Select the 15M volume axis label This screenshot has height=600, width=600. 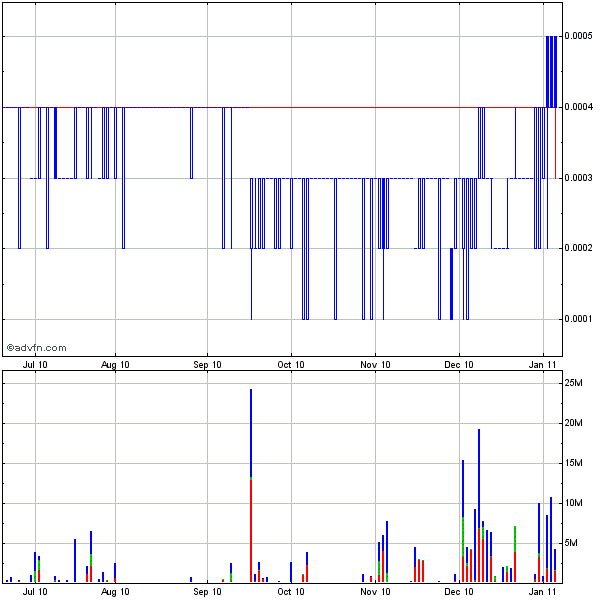(x=574, y=463)
